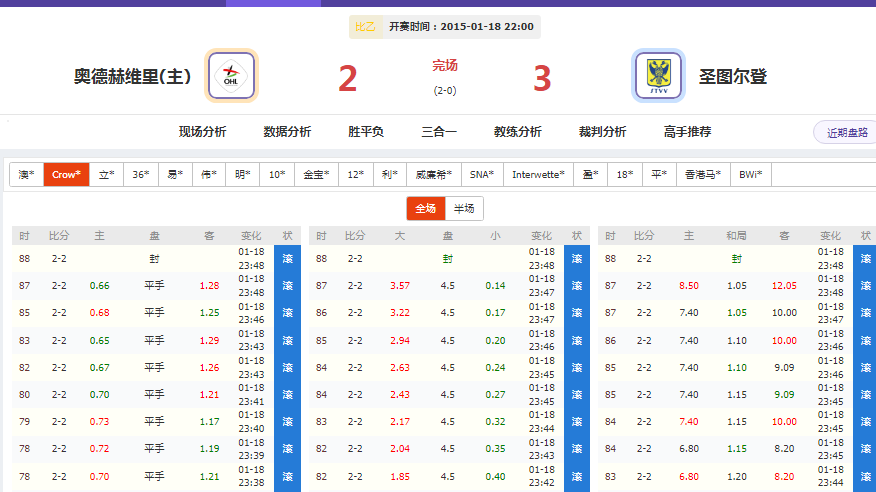The width and height of the screenshot is (876, 492).
Task: Go to 数据分析 section
Action: (287, 132)
